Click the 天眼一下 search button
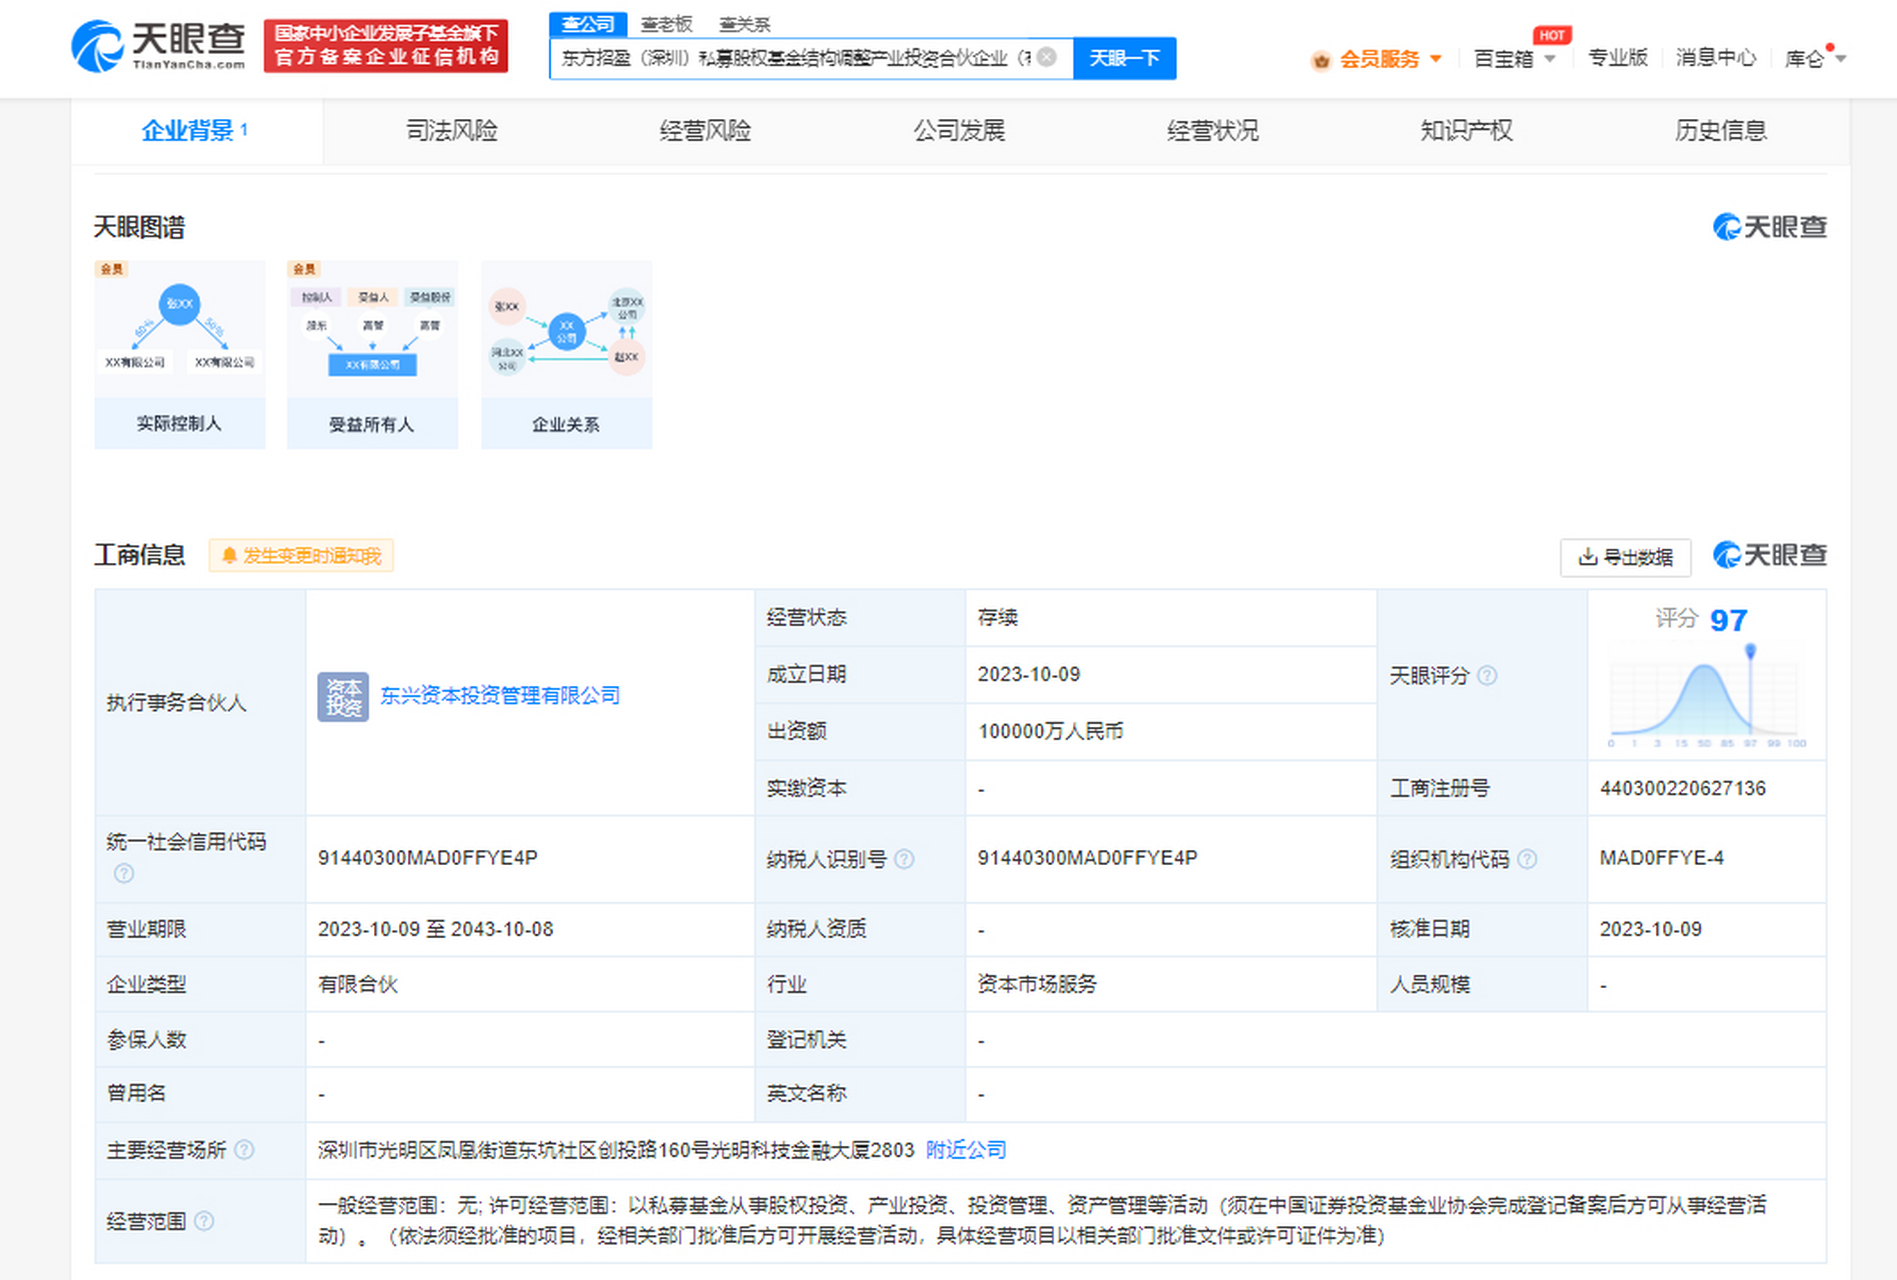The width and height of the screenshot is (1897, 1280). (1124, 58)
